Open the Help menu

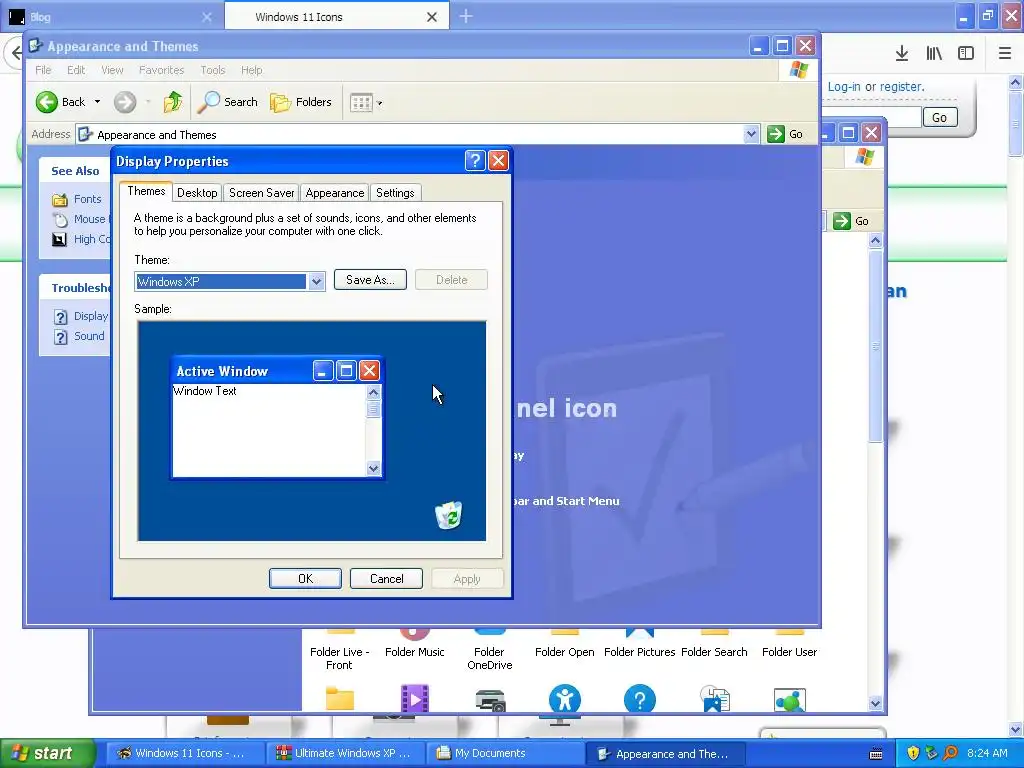(x=251, y=70)
